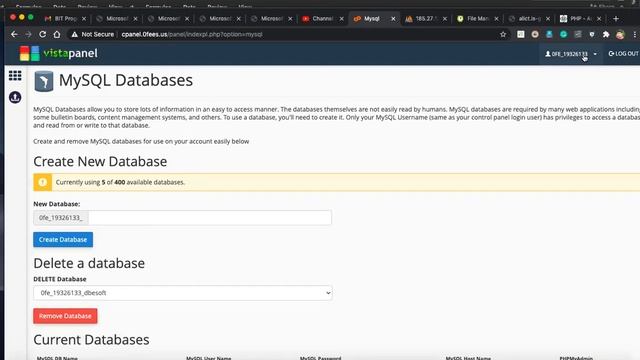640x360 pixels.
Task: Click the 'Delete a database' heading
Action: pyautogui.click(x=89, y=263)
